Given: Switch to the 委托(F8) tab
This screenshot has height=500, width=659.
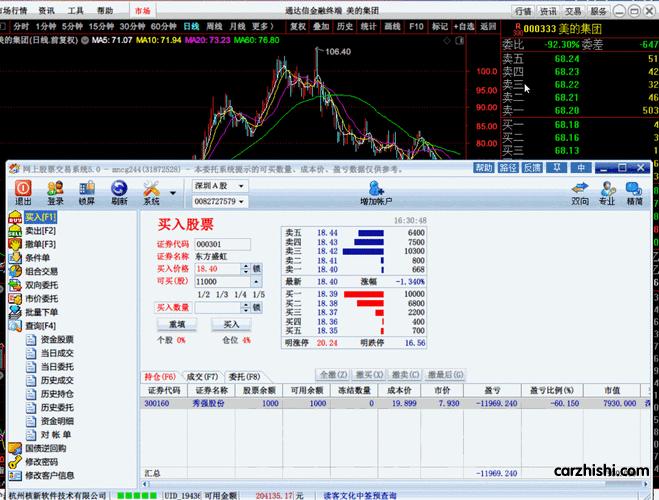Looking at the screenshot, I should click(x=244, y=376).
